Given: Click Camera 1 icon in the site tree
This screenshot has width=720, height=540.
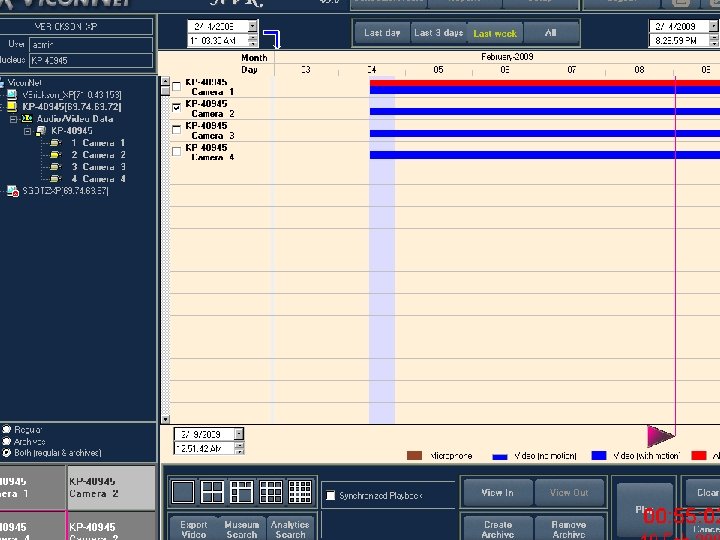Looking at the screenshot, I should click(56, 143).
